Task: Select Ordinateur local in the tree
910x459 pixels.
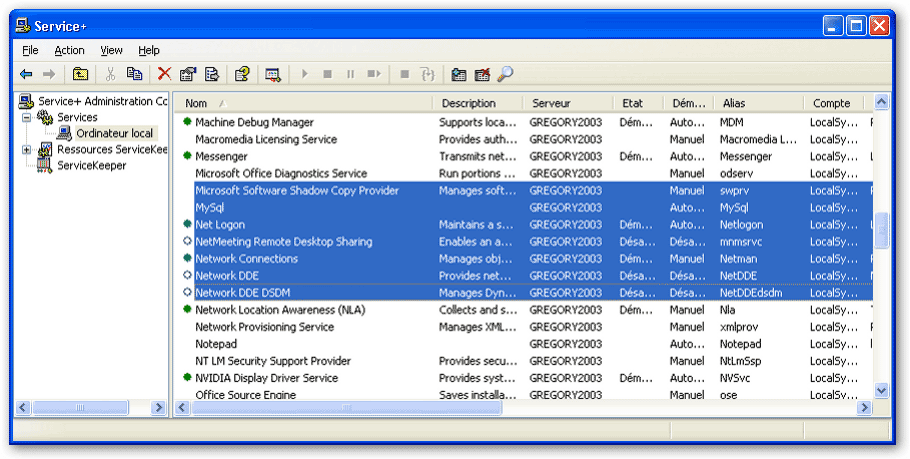Action: coord(114,133)
